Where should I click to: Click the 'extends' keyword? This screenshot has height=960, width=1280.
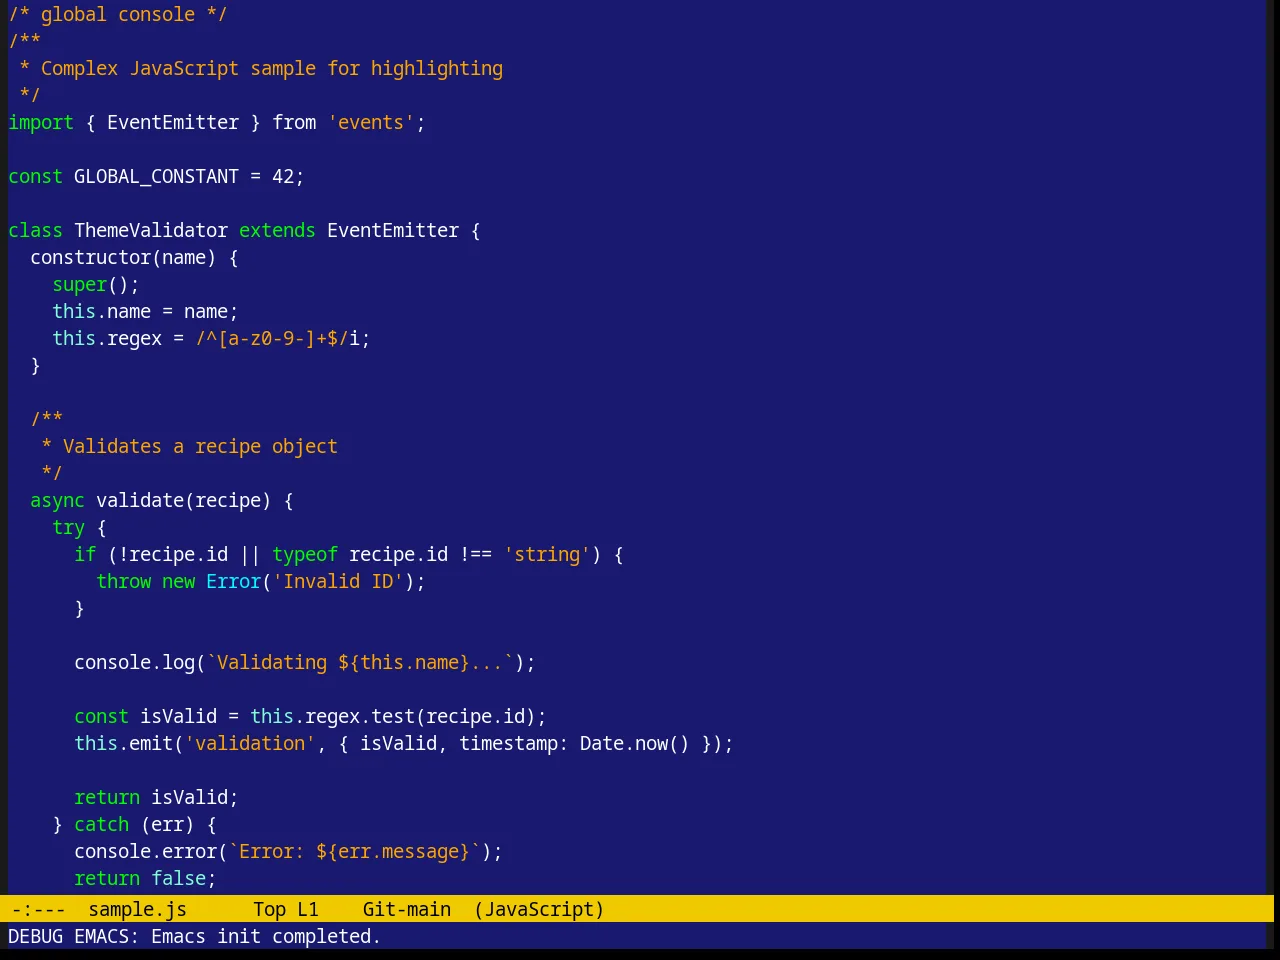(277, 230)
